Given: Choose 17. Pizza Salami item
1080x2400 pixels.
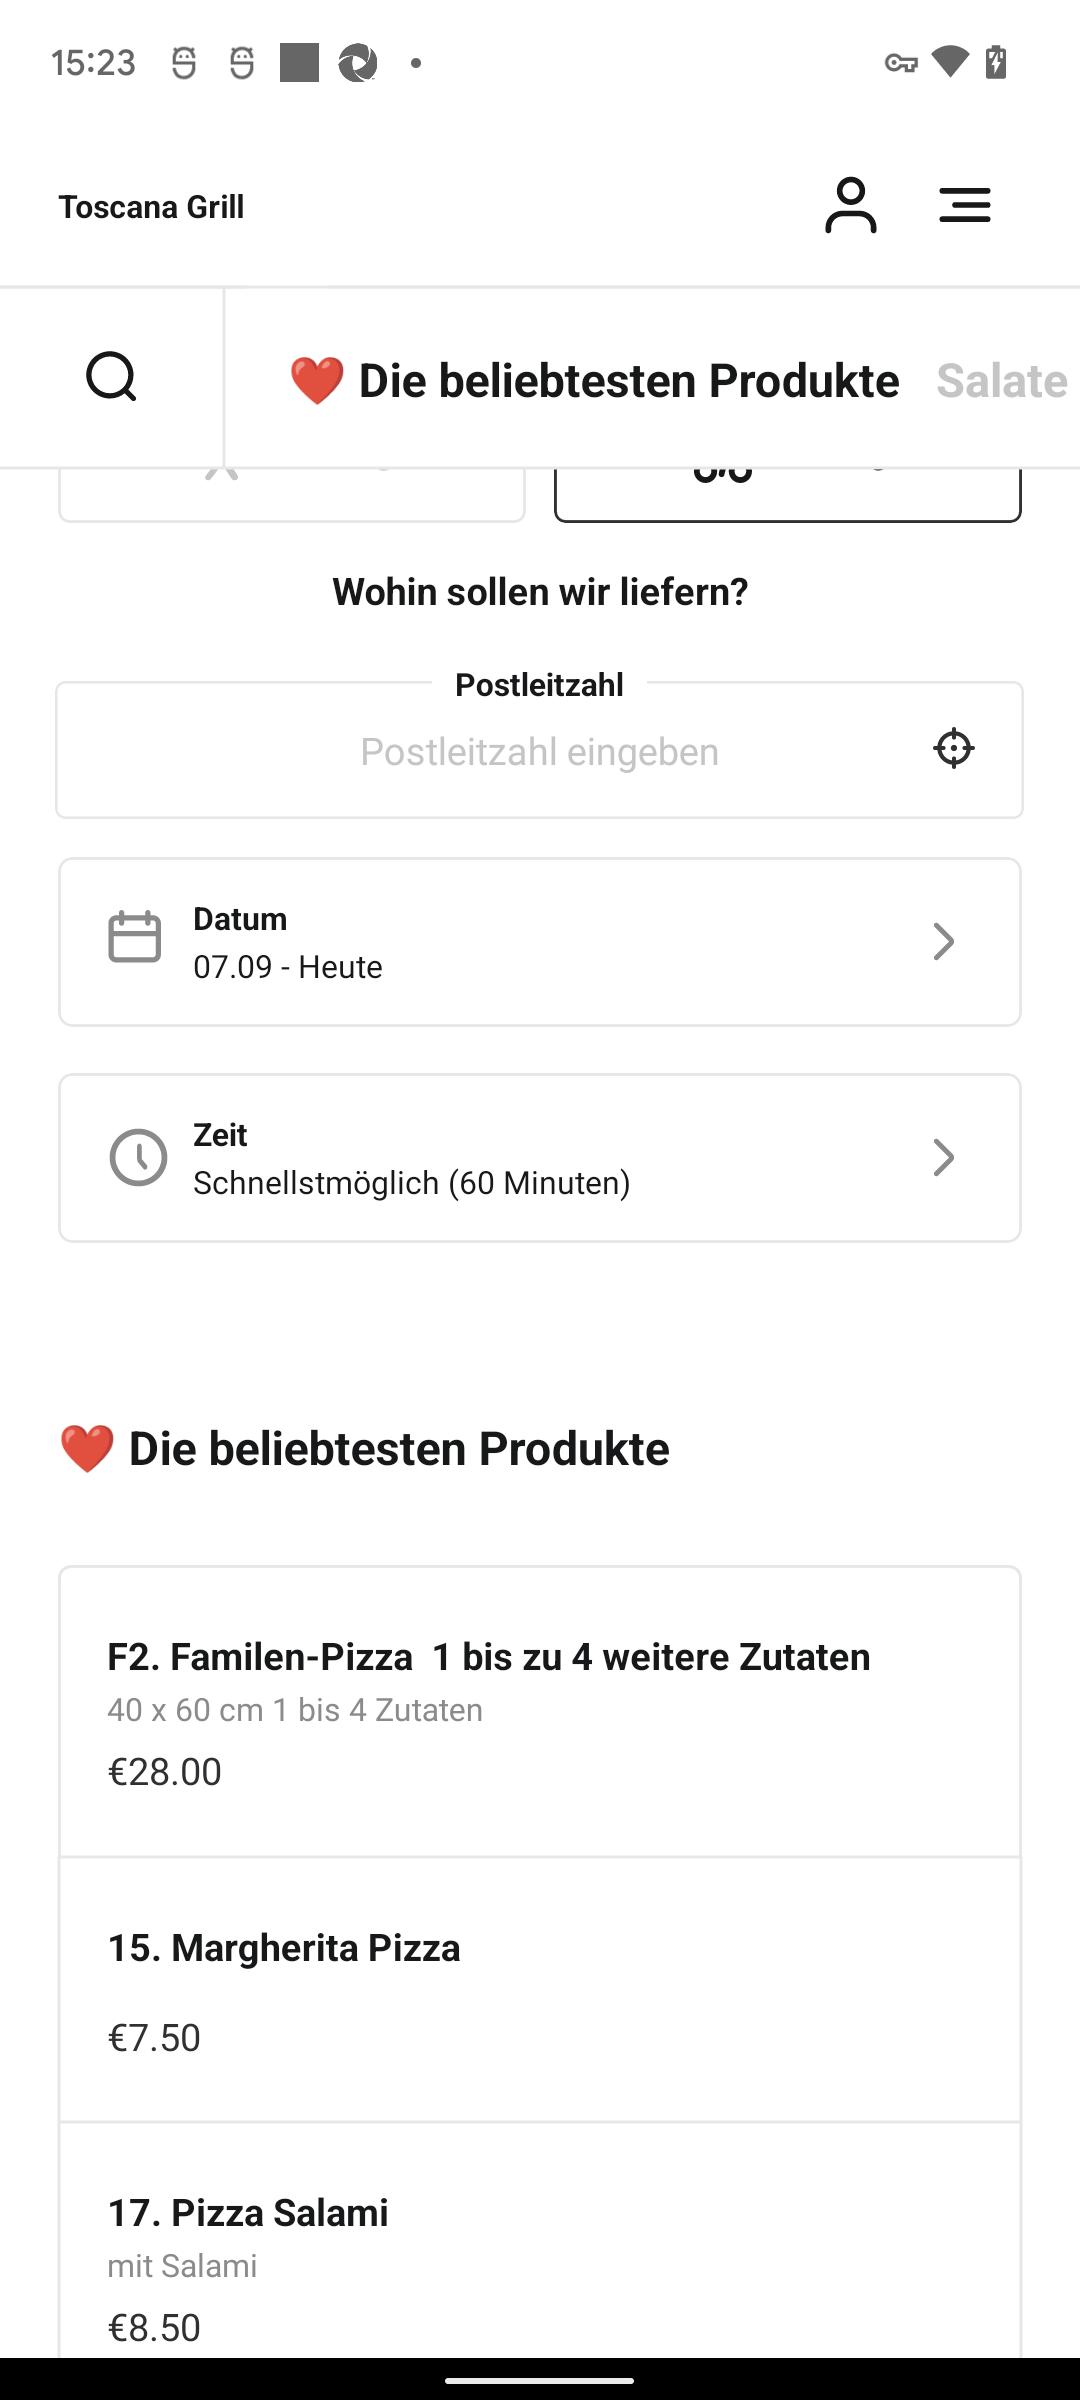Looking at the screenshot, I should coord(540,2240).
